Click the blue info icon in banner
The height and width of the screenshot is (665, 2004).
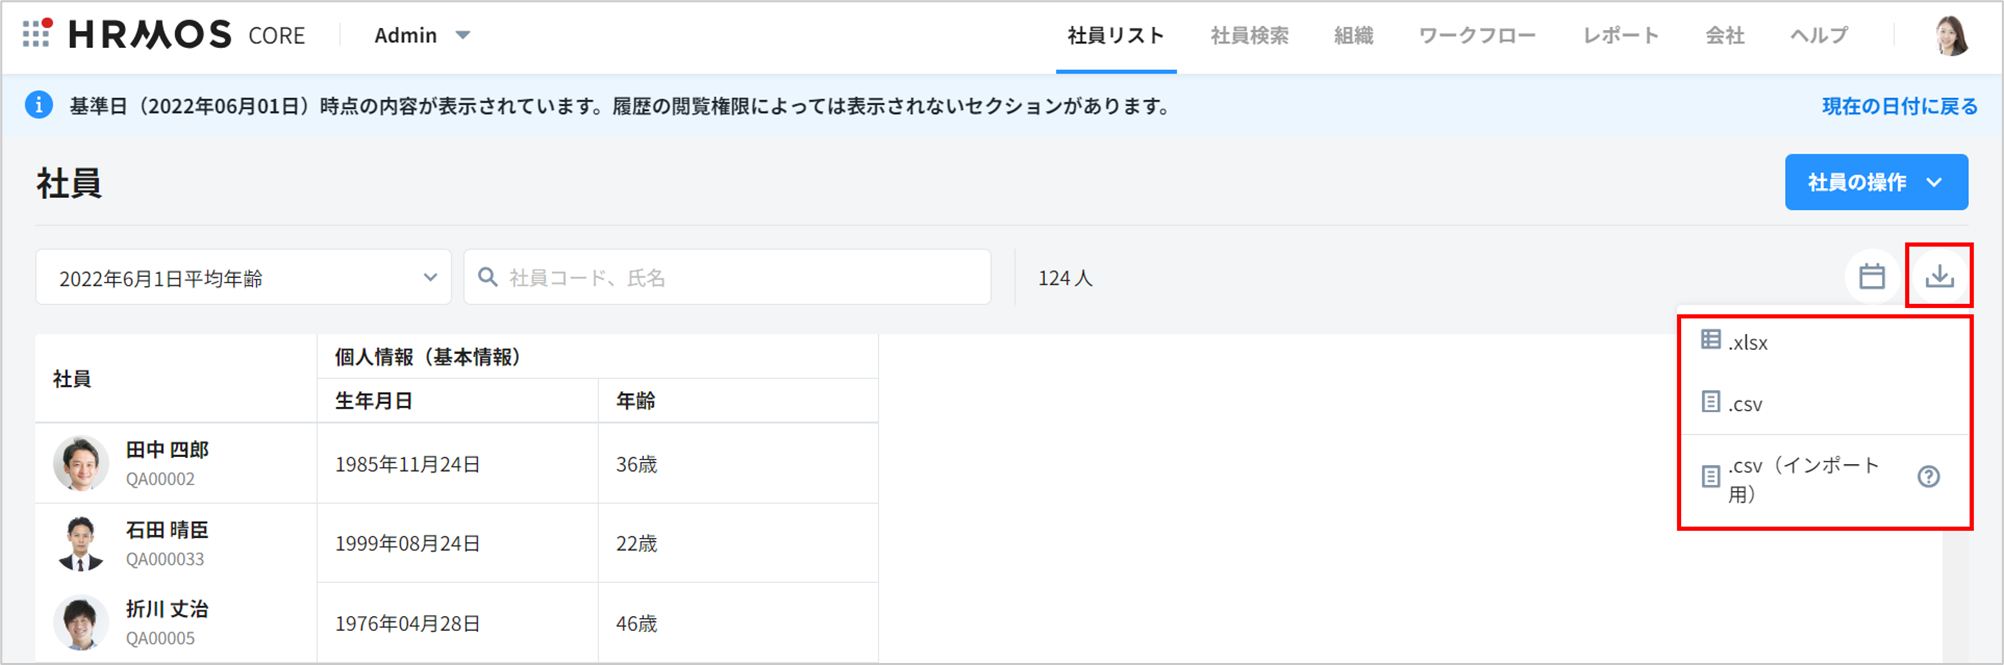tap(39, 105)
